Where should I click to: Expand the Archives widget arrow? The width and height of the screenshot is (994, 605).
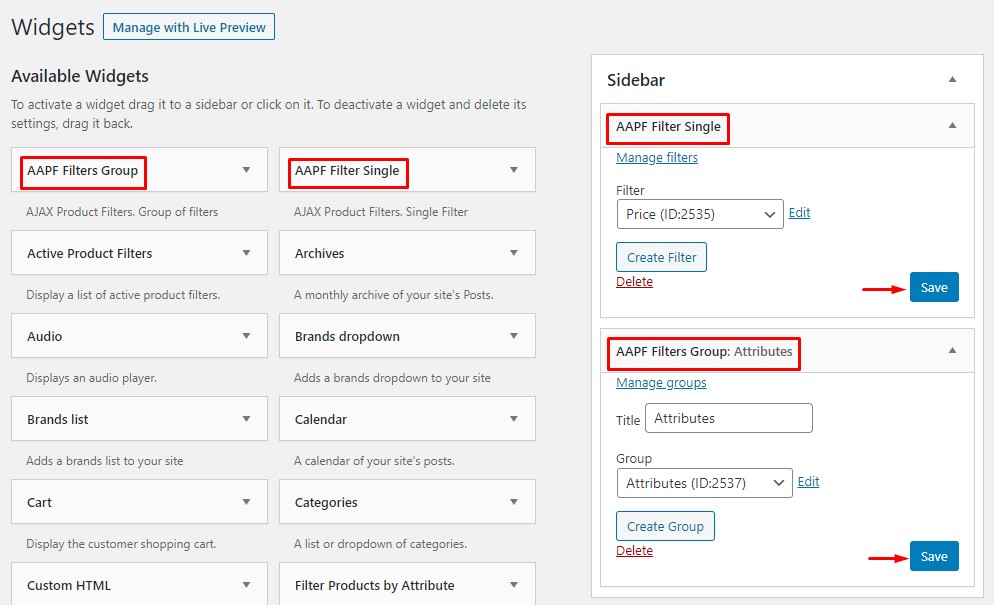click(513, 253)
